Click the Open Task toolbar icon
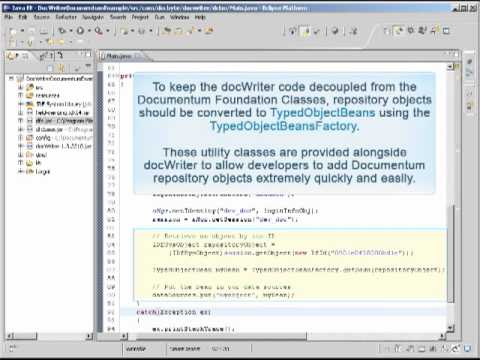480x360 pixels. (179, 31)
